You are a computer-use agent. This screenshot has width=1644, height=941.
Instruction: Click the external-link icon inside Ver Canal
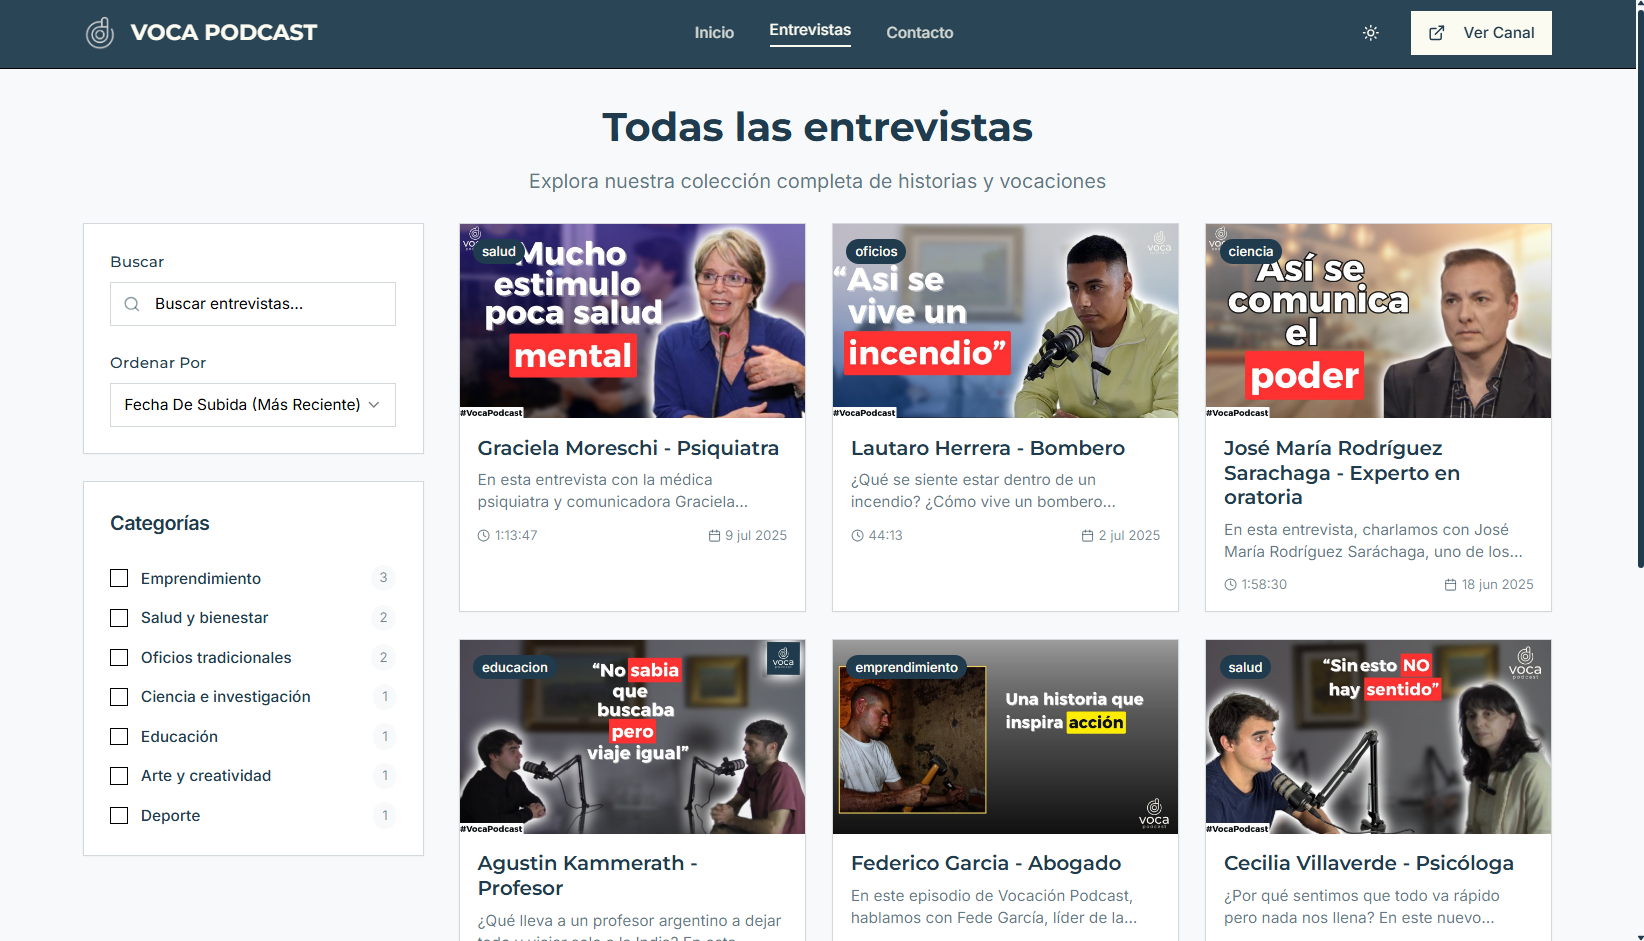(1437, 32)
